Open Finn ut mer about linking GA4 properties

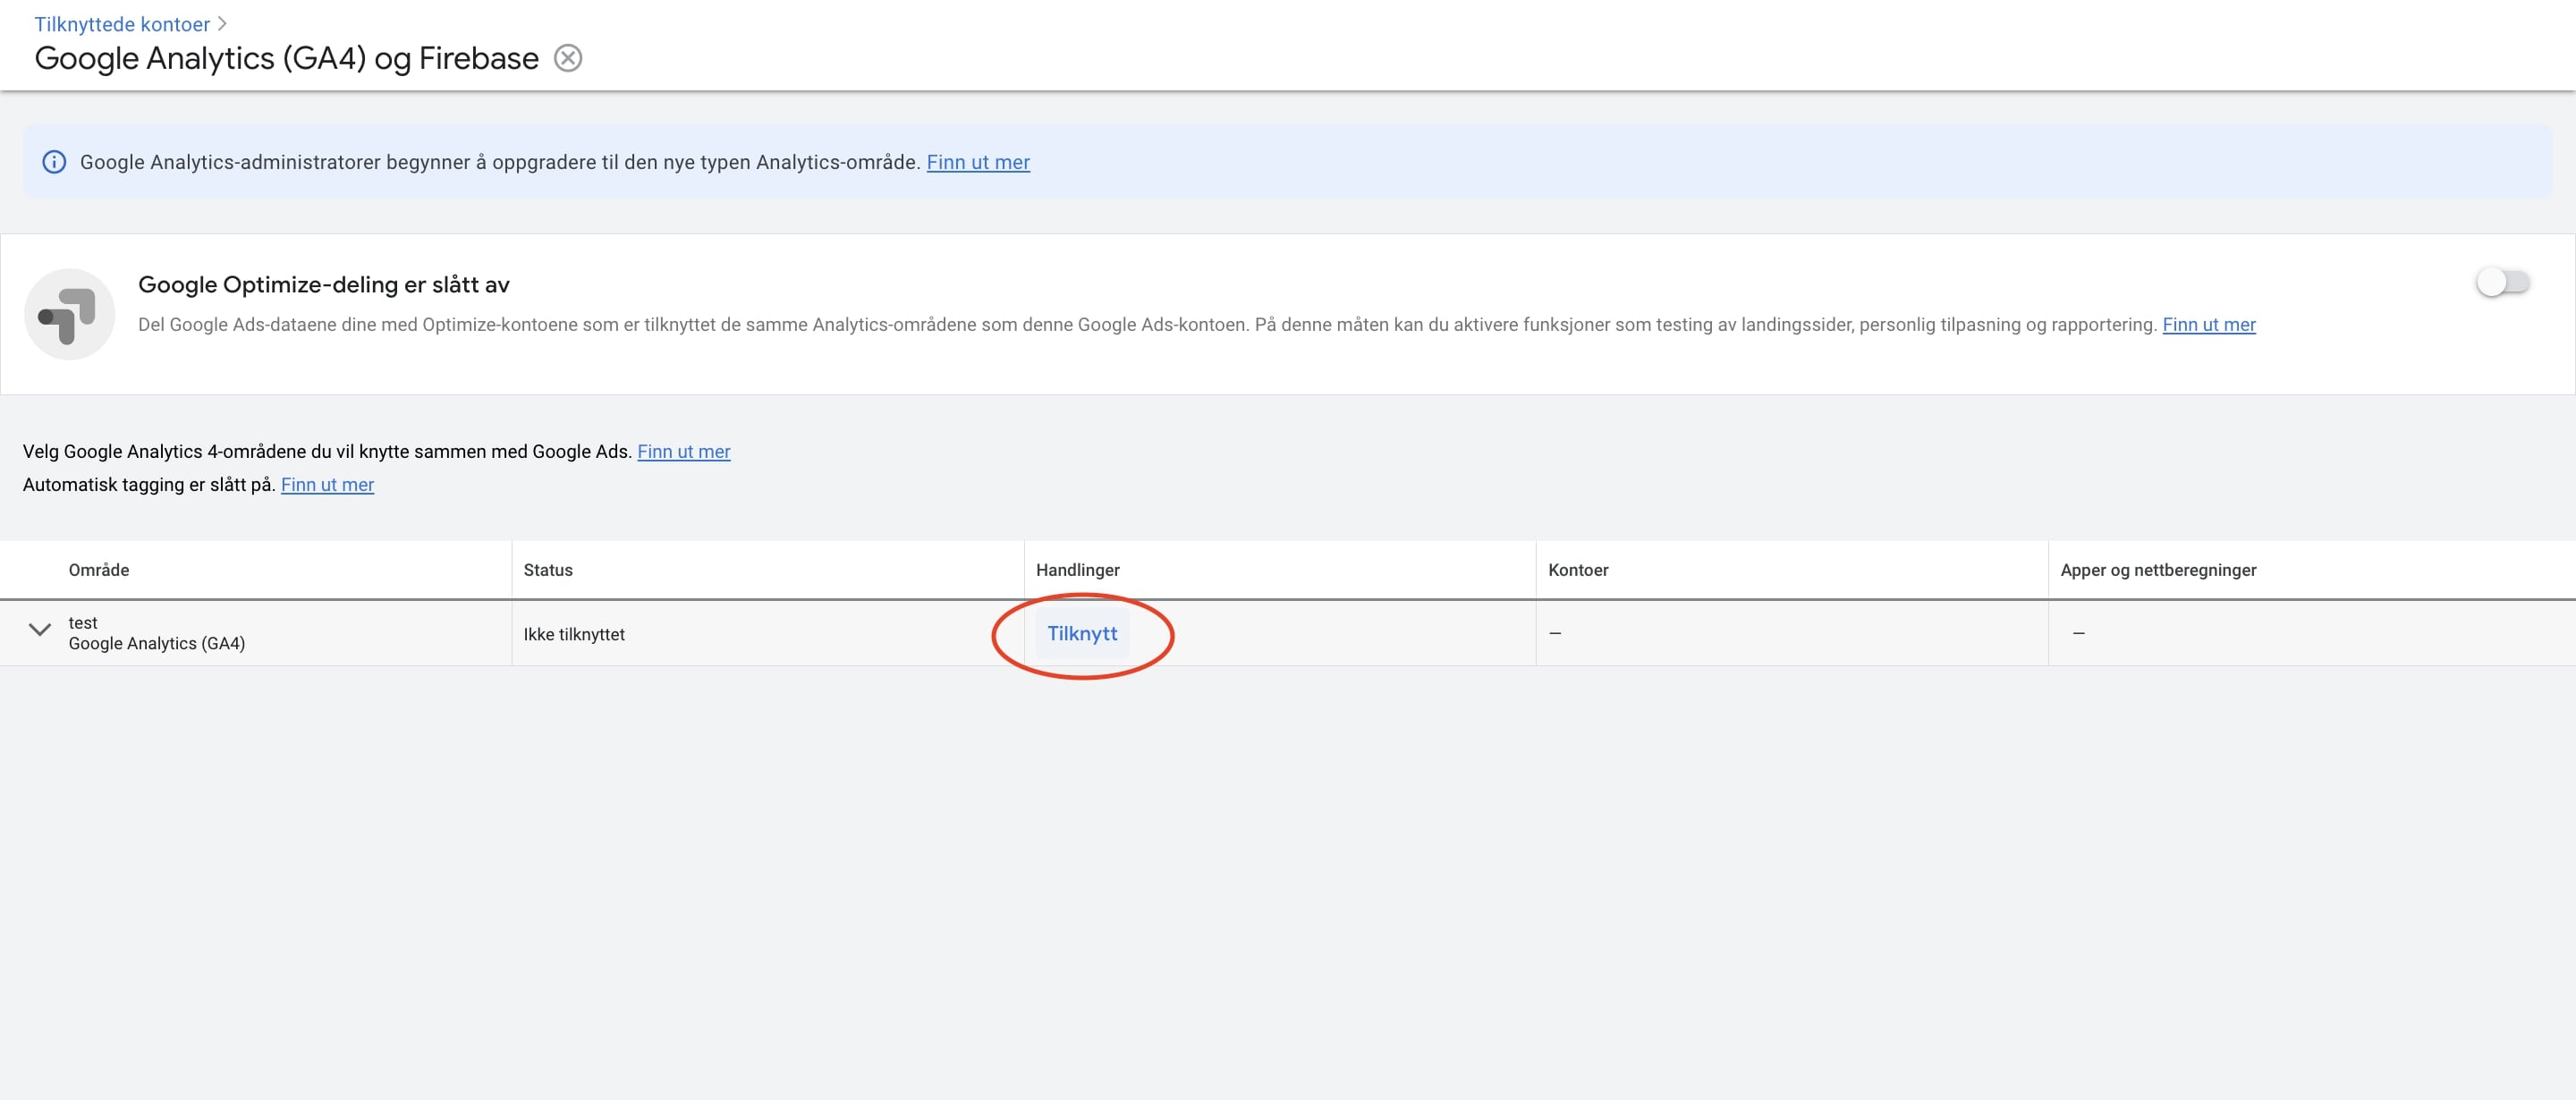(683, 452)
